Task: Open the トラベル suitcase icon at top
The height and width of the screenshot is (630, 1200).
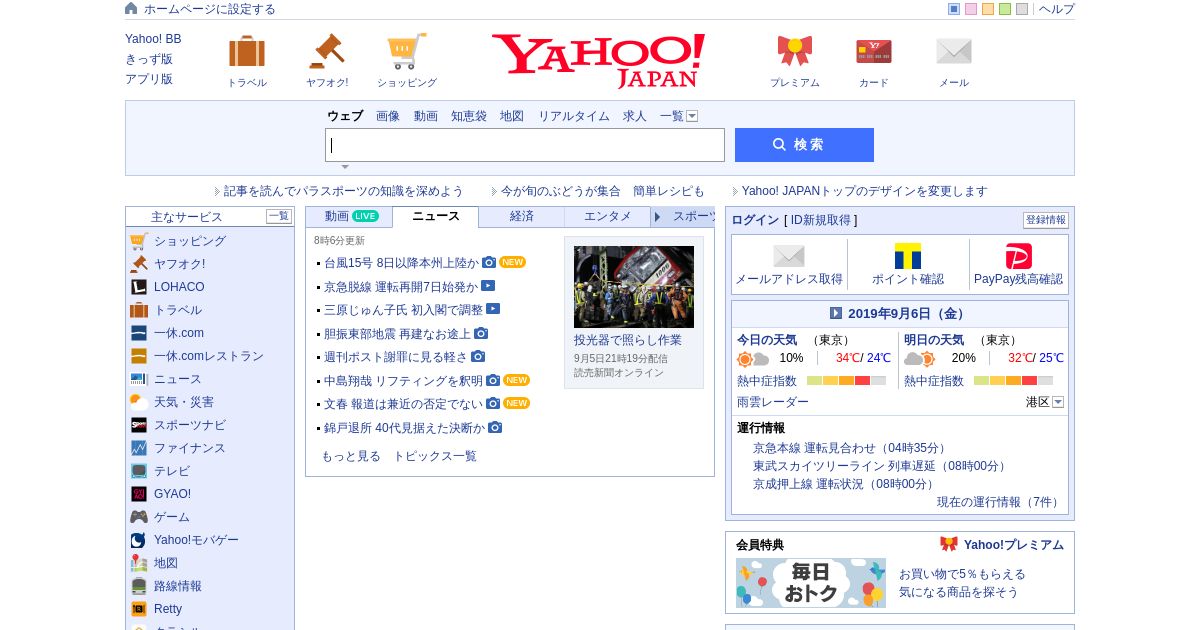Action: [247, 51]
